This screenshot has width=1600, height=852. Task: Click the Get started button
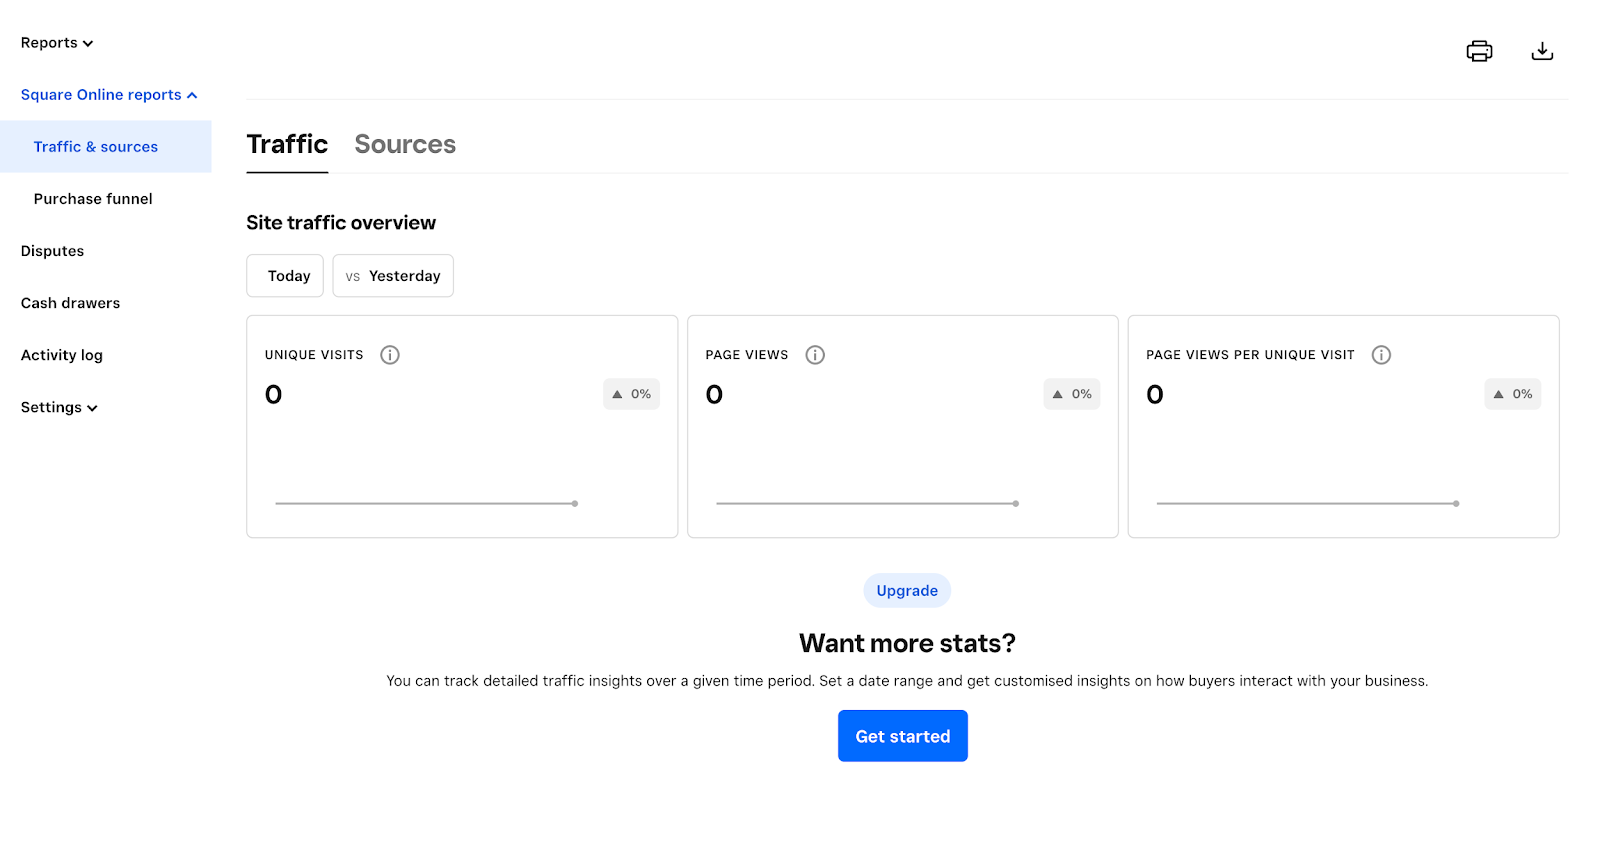click(x=903, y=736)
